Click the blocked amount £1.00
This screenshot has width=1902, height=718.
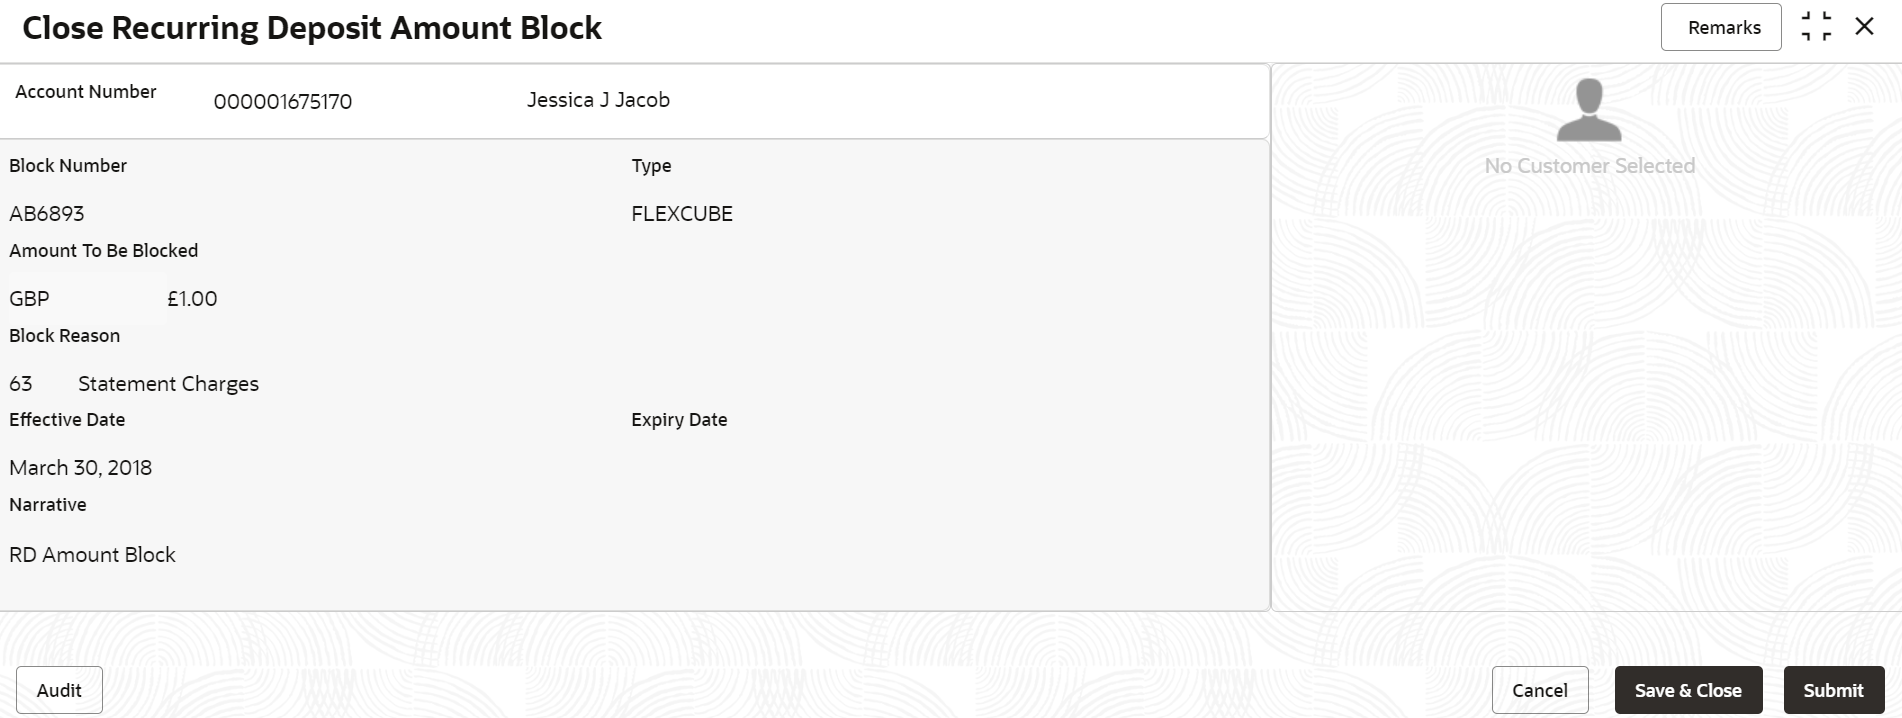[191, 299]
